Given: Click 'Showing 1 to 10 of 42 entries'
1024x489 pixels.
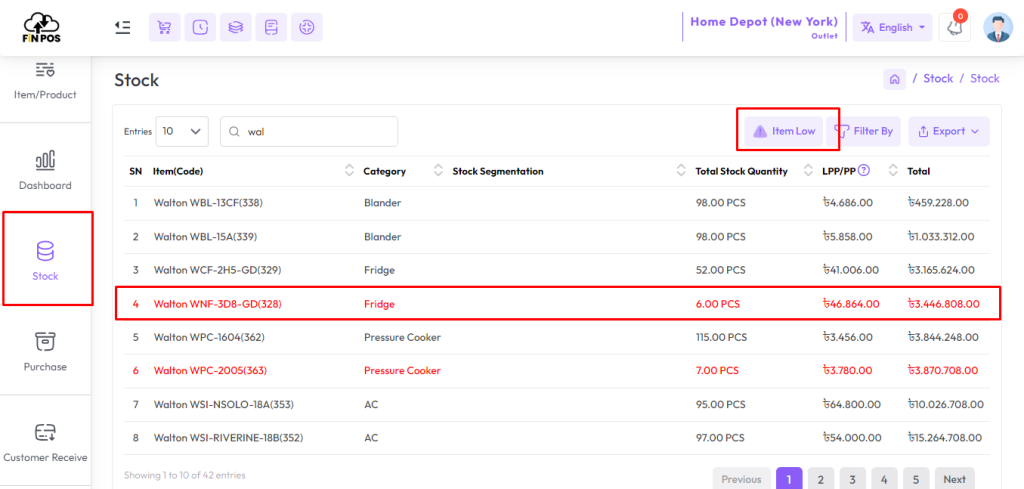Looking at the screenshot, I should pos(185,475).
